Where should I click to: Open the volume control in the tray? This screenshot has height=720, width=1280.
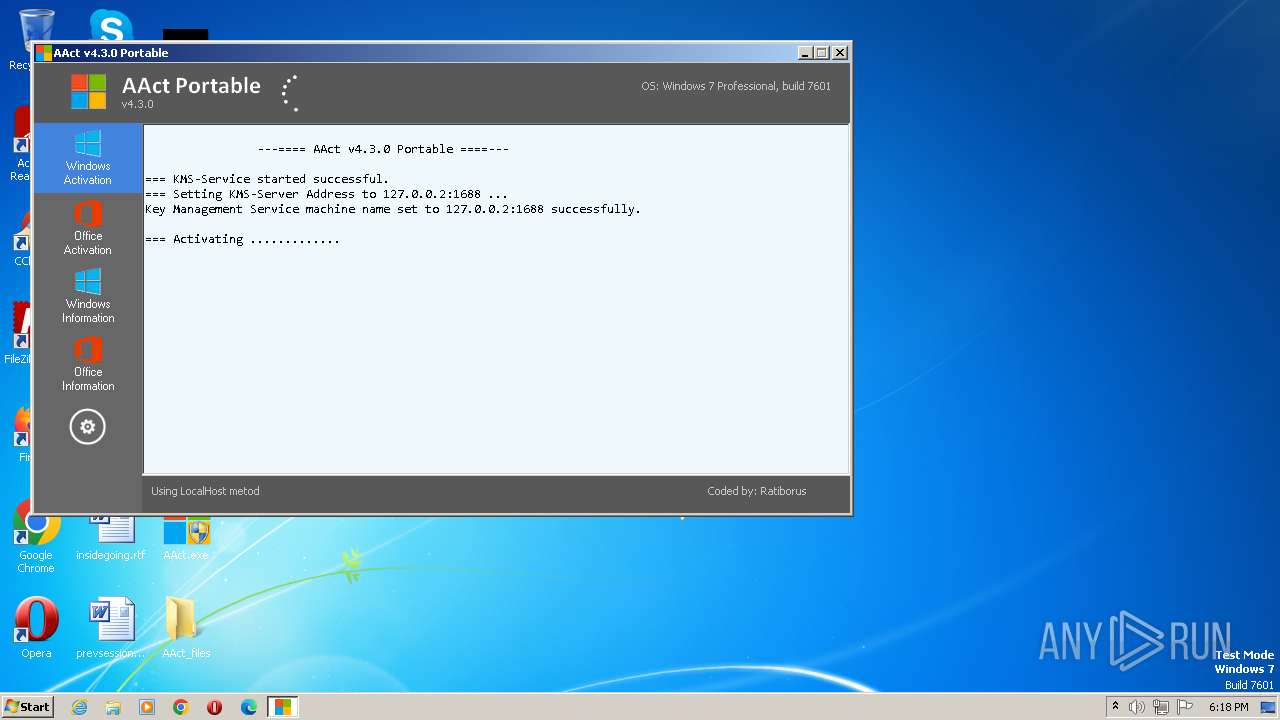tap(1137, 707)
